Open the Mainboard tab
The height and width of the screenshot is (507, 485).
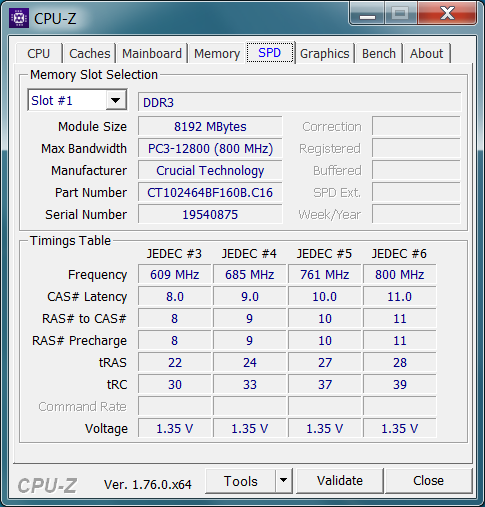(152, 53)
